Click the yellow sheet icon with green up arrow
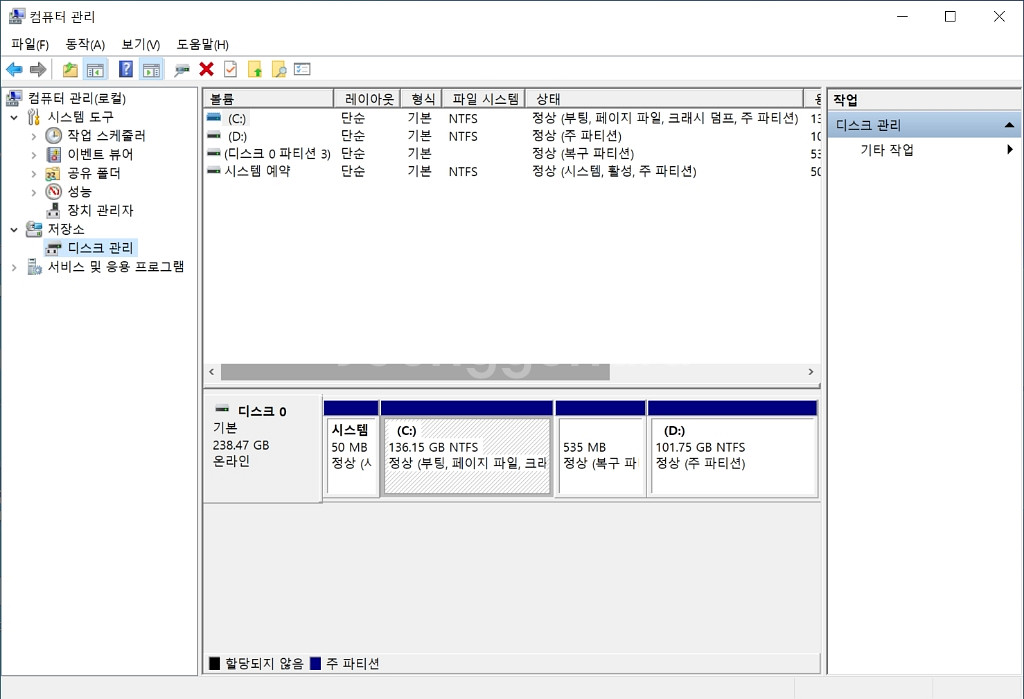The image size is (1024, 699). (255, 69)
